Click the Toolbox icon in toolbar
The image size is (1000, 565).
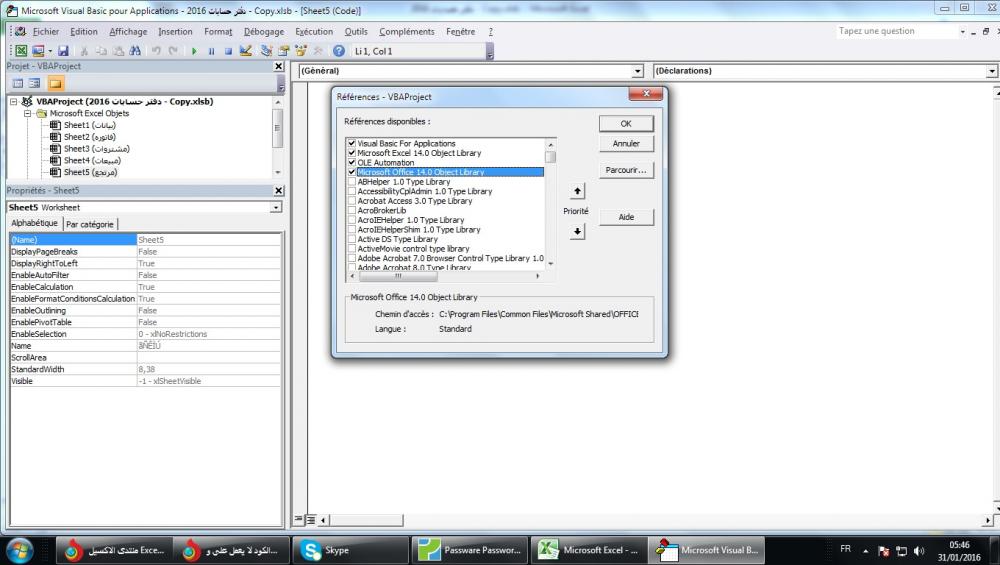(x=318, y=51)
